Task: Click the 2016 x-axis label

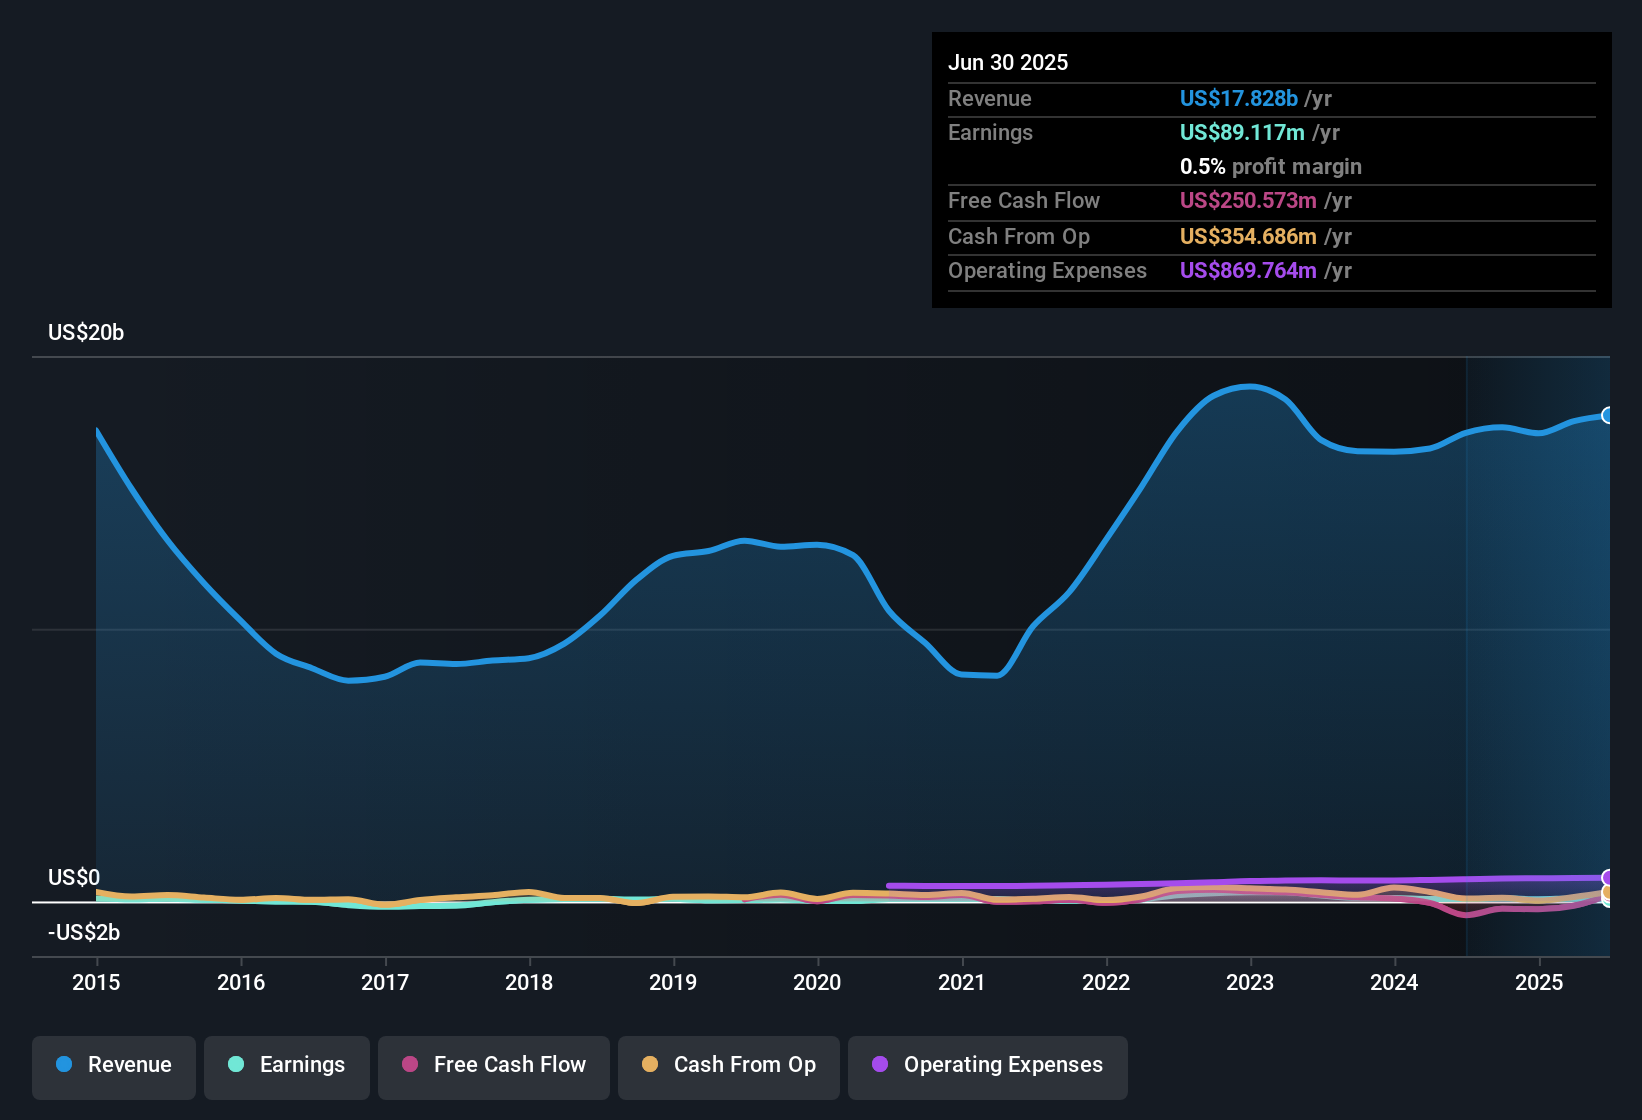Action: click(241, 983)
